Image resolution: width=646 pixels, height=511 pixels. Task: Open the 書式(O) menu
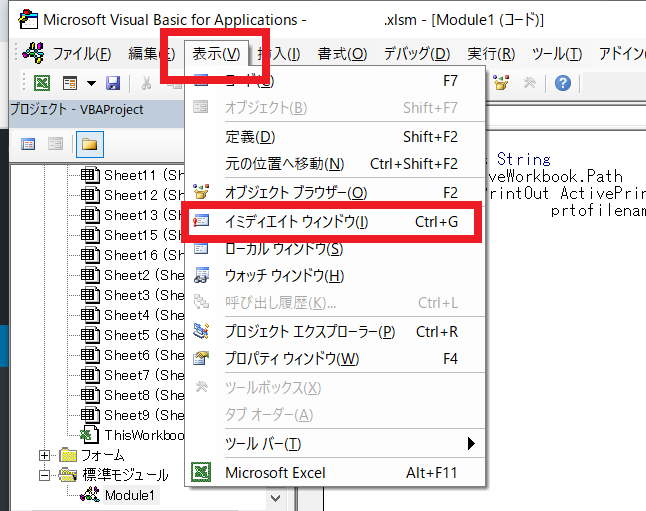pyautogui.click(x=342, y=54)
